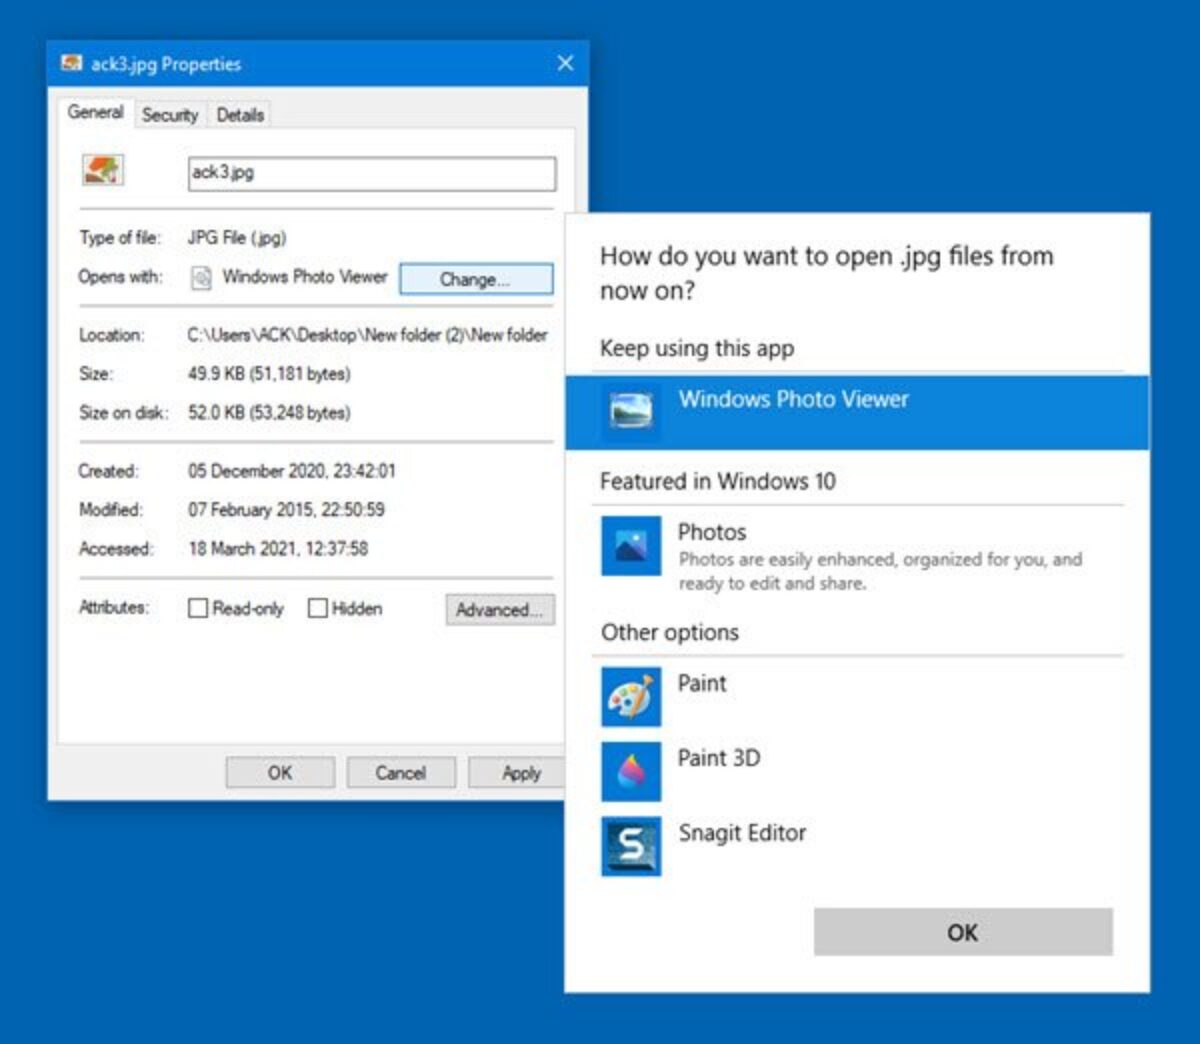Pick the Paint 3D icon
This screenshot has width=1200, height=1044.
click(x=631, y=771)
